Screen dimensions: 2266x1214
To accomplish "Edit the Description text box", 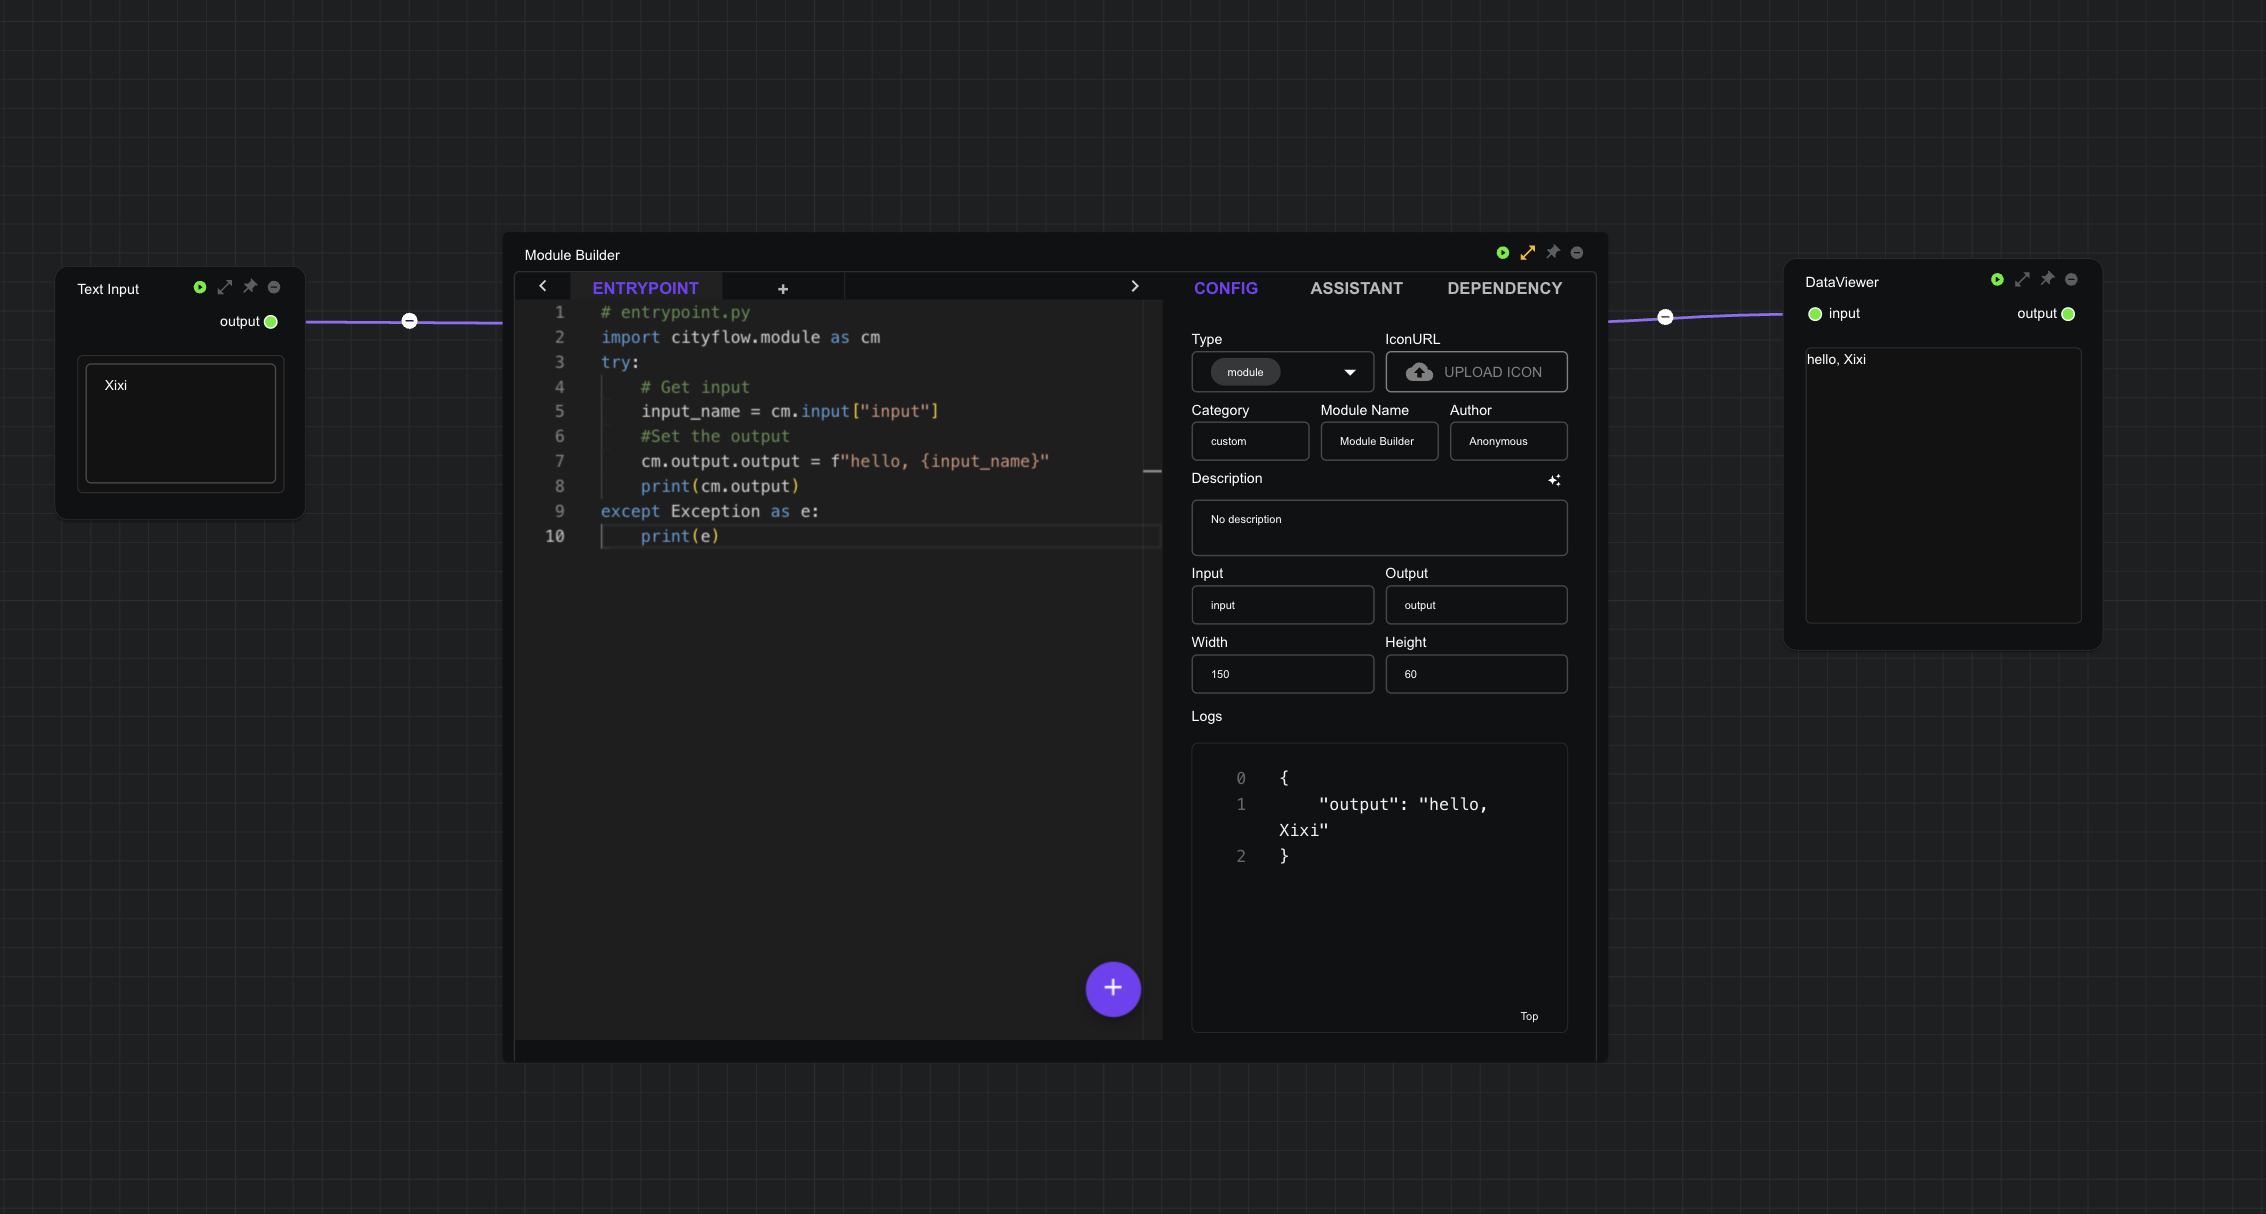I will (x=1379, y=528).
